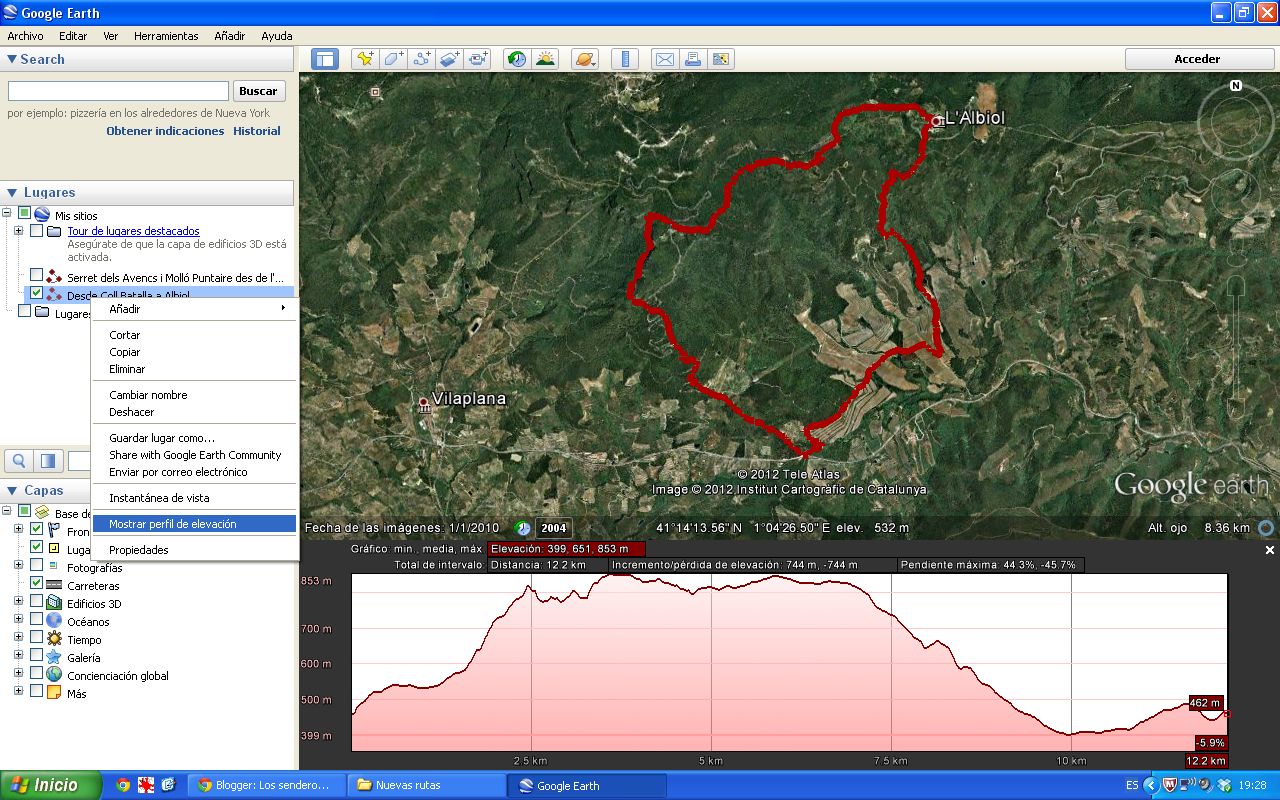The height and width of the screenshot is (800, 1280).
Task: Click the view in Google Maps icon
Action: pyautogui.click(x=721, y=59)
